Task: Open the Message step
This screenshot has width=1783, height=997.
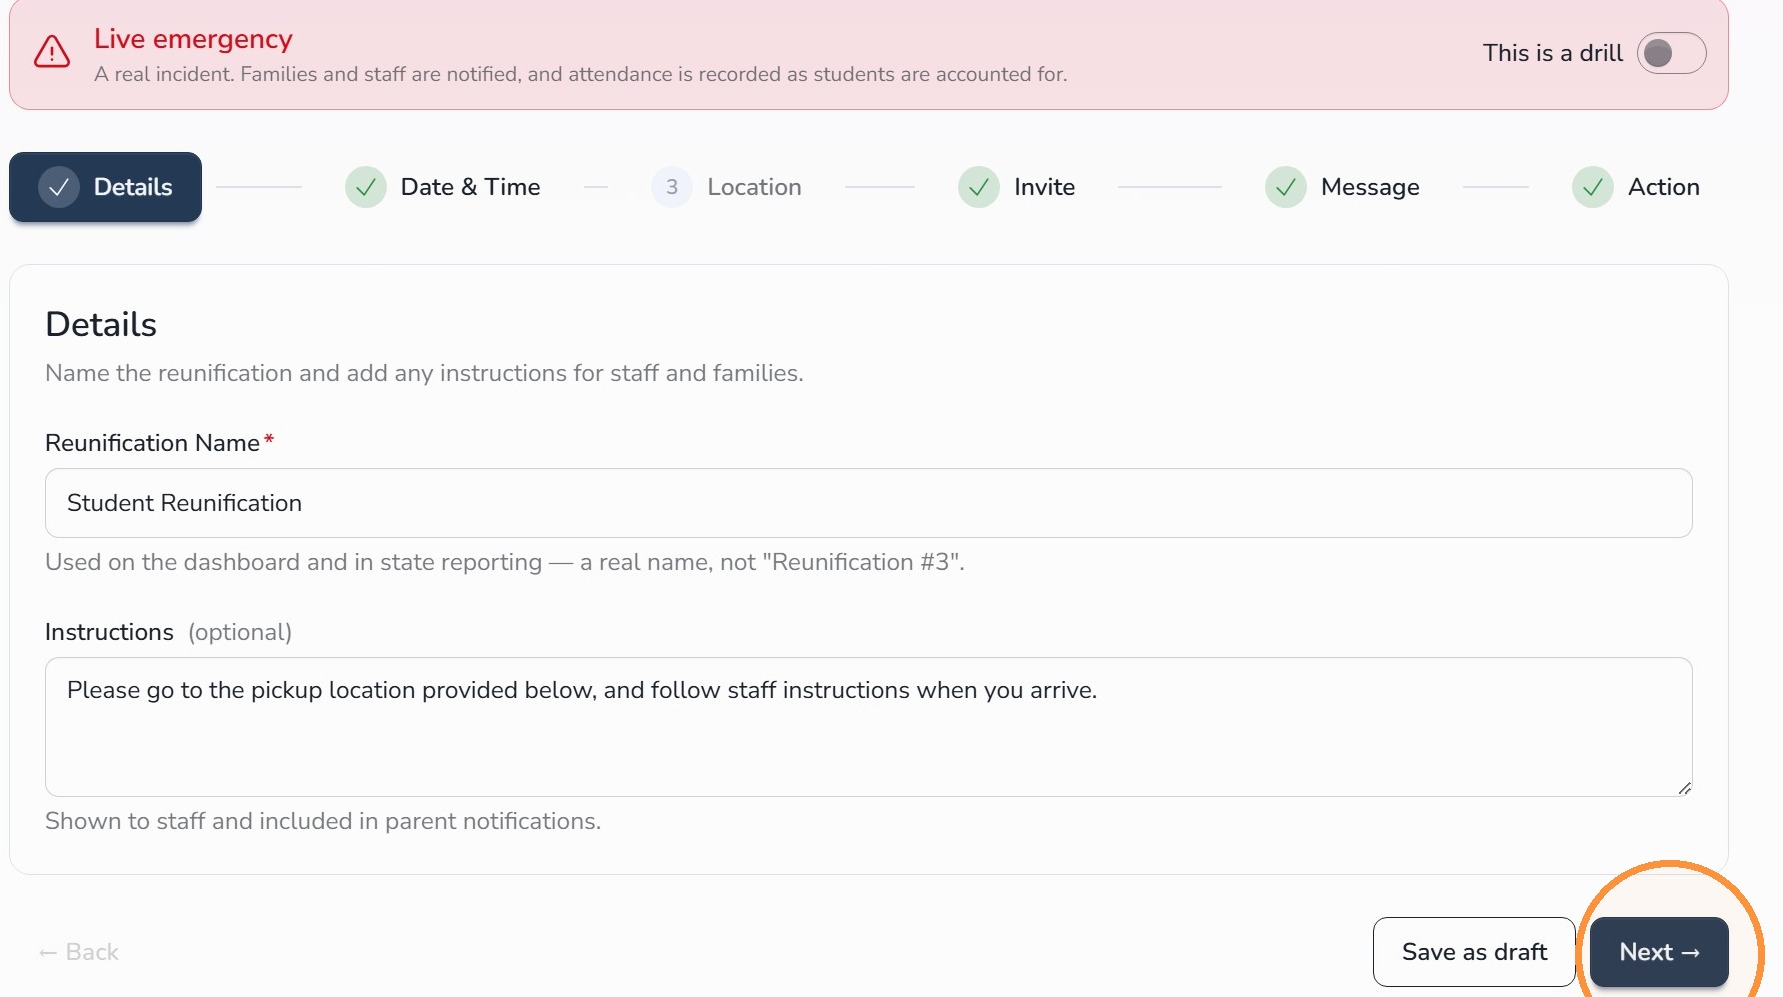Action: pyautogui.click(x=1343, y=187)
